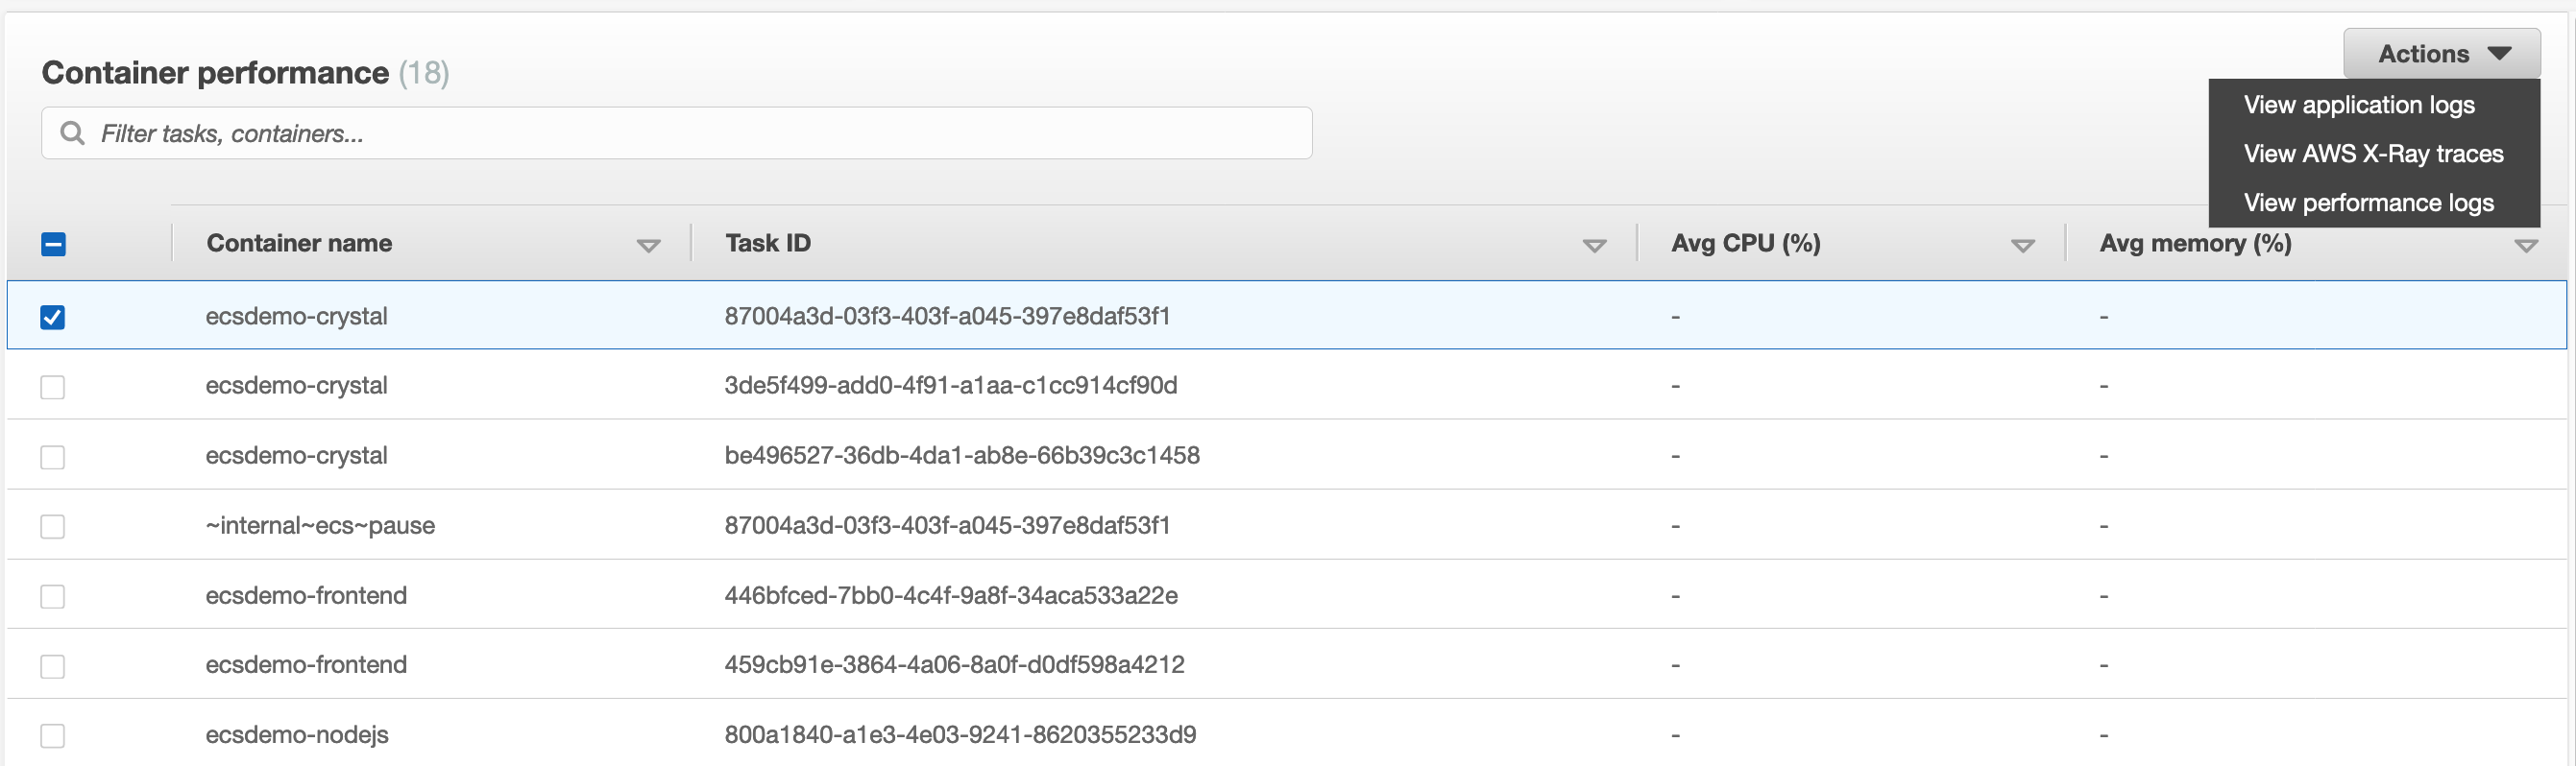Select task ID 800a1840-a1e3-4e03-9241-8620355233d9

pyautogui.click(x=960, y=734)
